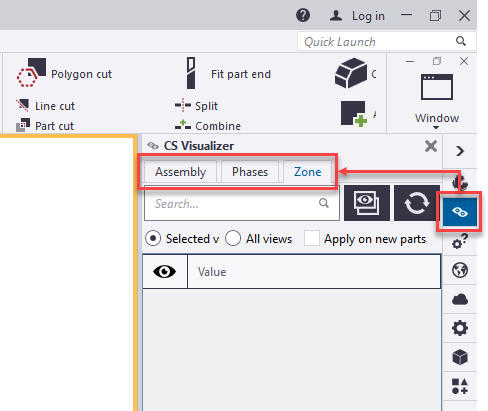
Task: Activate the Part cut tool
Action: (x=45, y=126)
